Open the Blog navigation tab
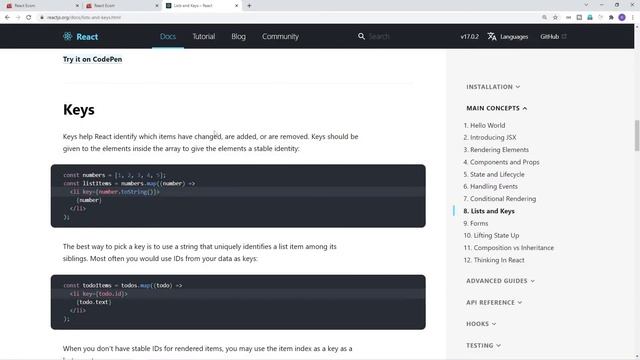This screenshot has height=360, width=640. [x=238, y=36]
